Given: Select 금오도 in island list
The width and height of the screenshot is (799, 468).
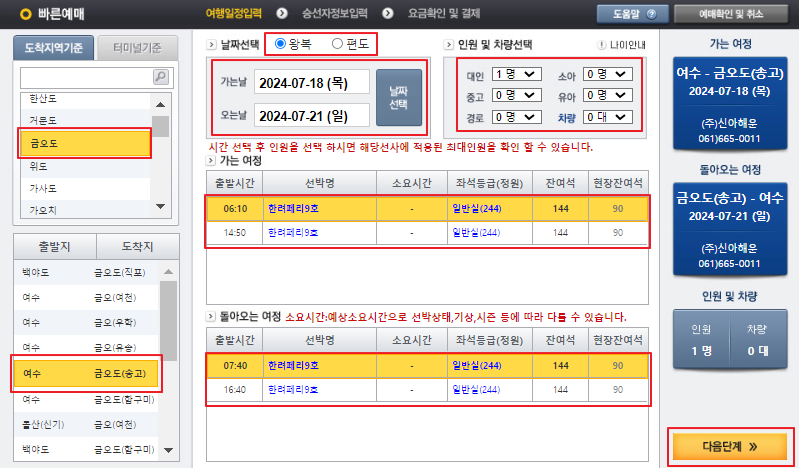Looking at the screenshot, I should (85, 144).
